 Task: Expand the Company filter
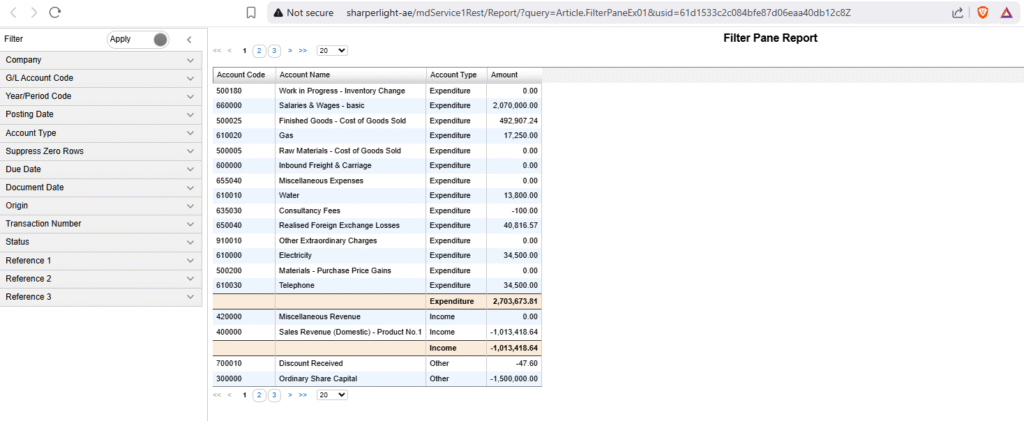101,60
